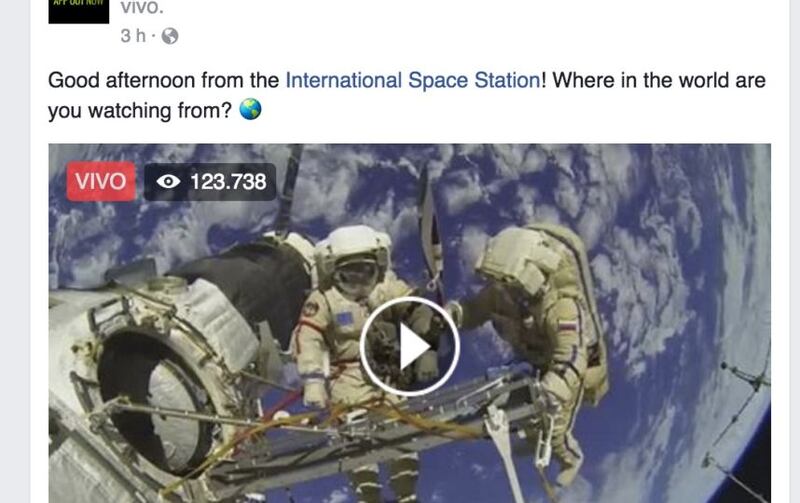This screenshot has height=503, width=800.
Task: Open the 3 h post timestamp
Action: [x=133, y=36]
